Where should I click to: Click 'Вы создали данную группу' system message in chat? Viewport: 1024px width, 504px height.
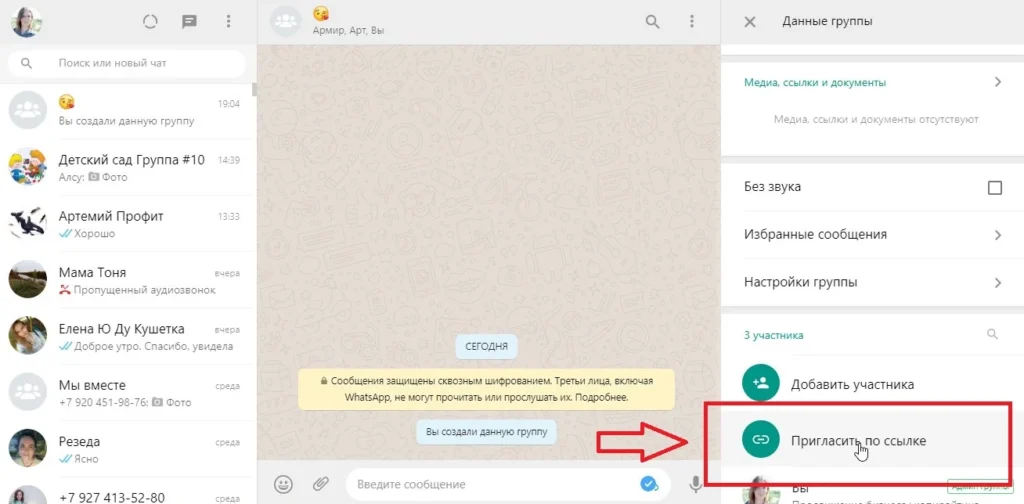click(x=487, y=432)
